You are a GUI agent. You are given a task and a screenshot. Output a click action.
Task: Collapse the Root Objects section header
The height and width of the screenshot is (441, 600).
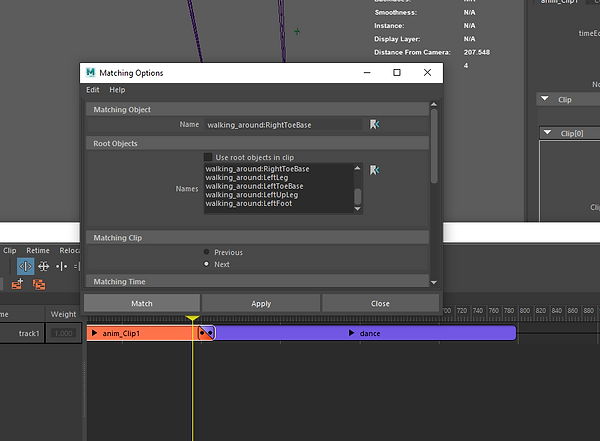[x=257, y=143]
